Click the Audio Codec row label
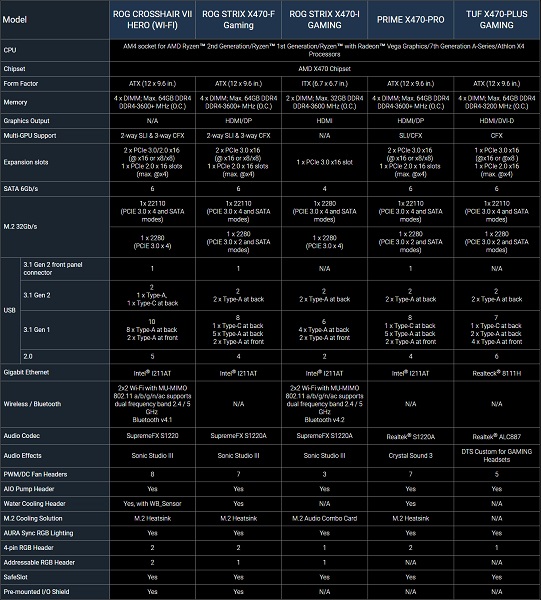541x600 pixels. coord(55,436)
